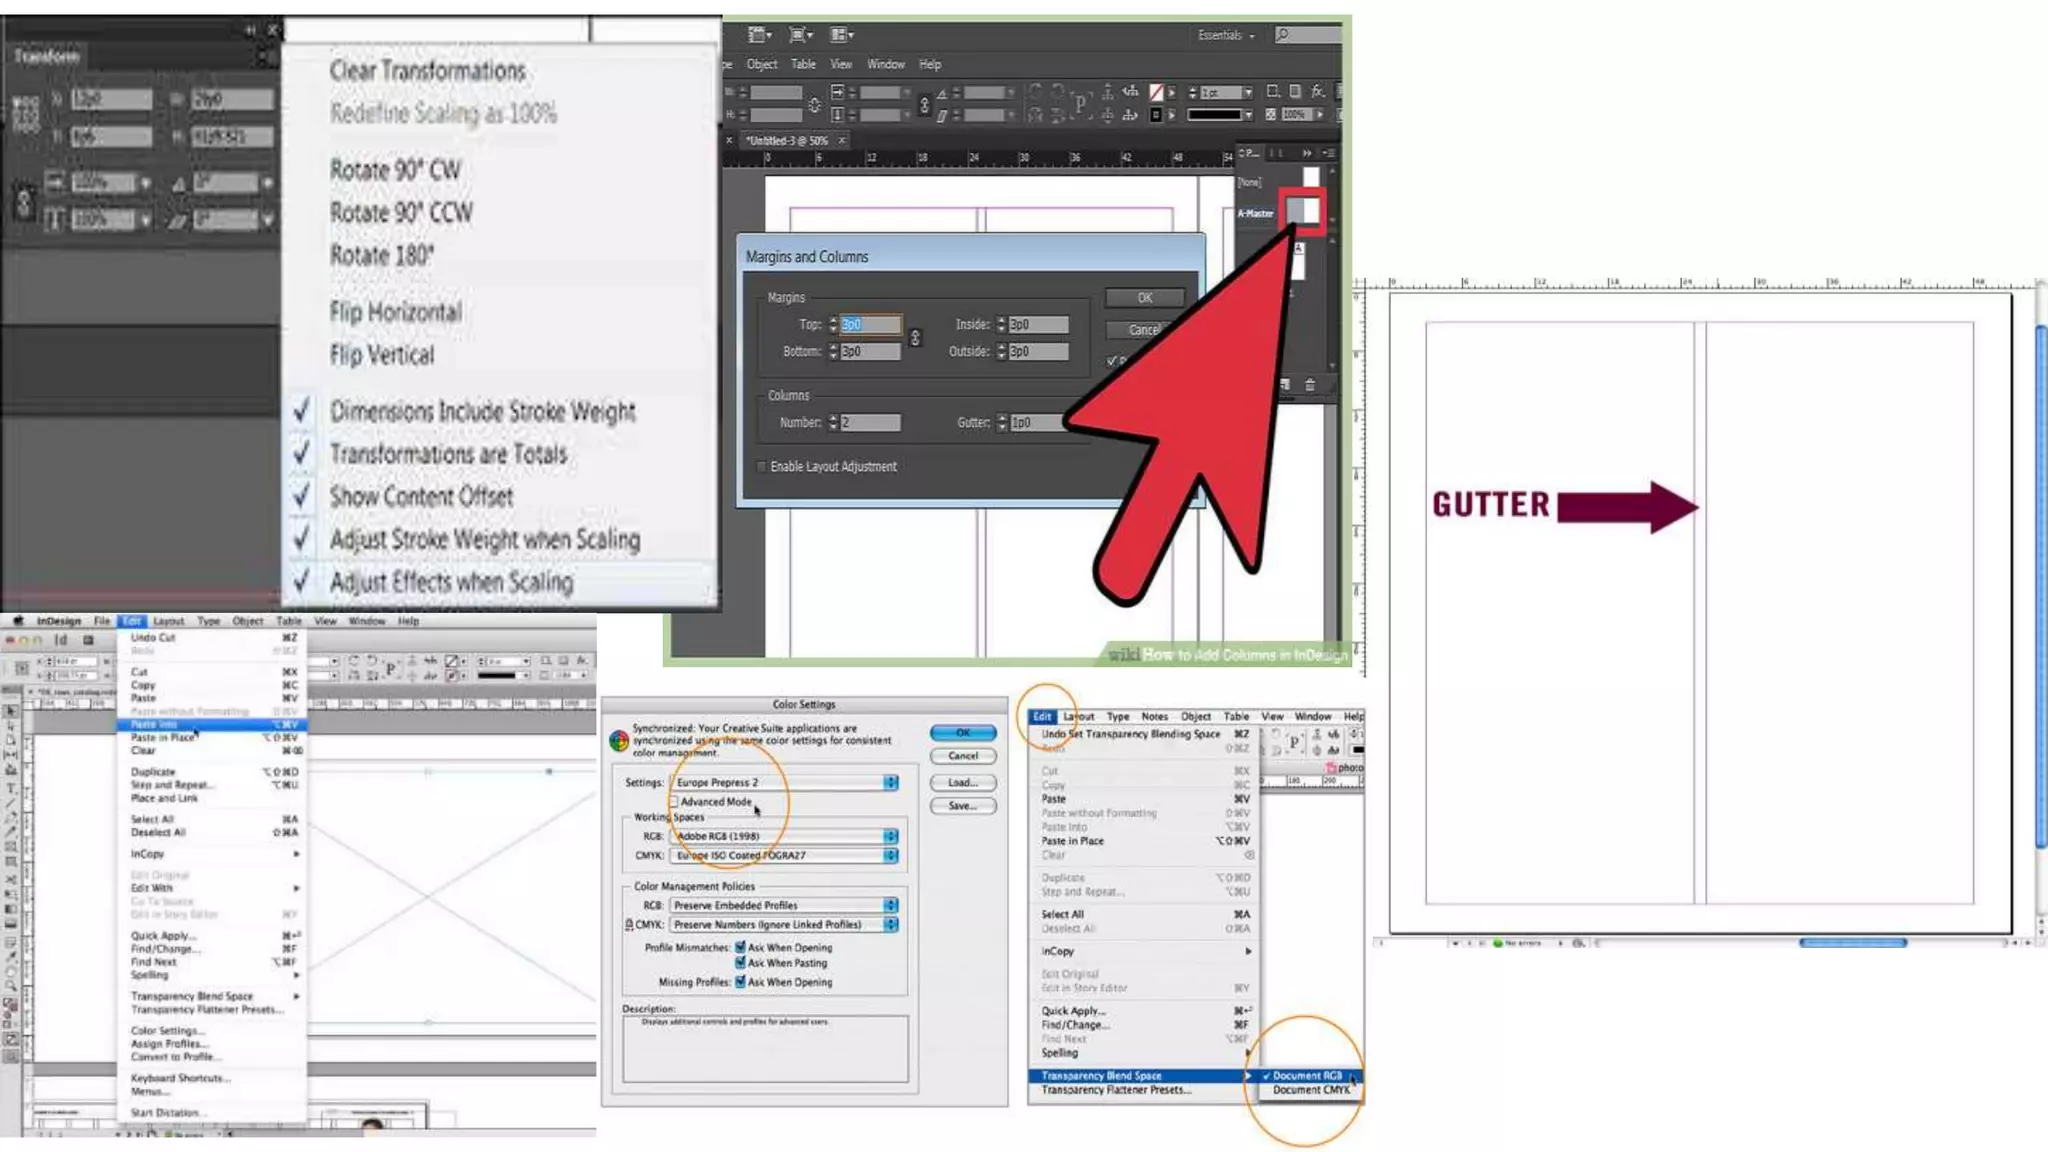Viewport: 2048px width, 1152px height.
Task: Click the search magnifier icon next to Essentials
Action: coord(1283,34)
